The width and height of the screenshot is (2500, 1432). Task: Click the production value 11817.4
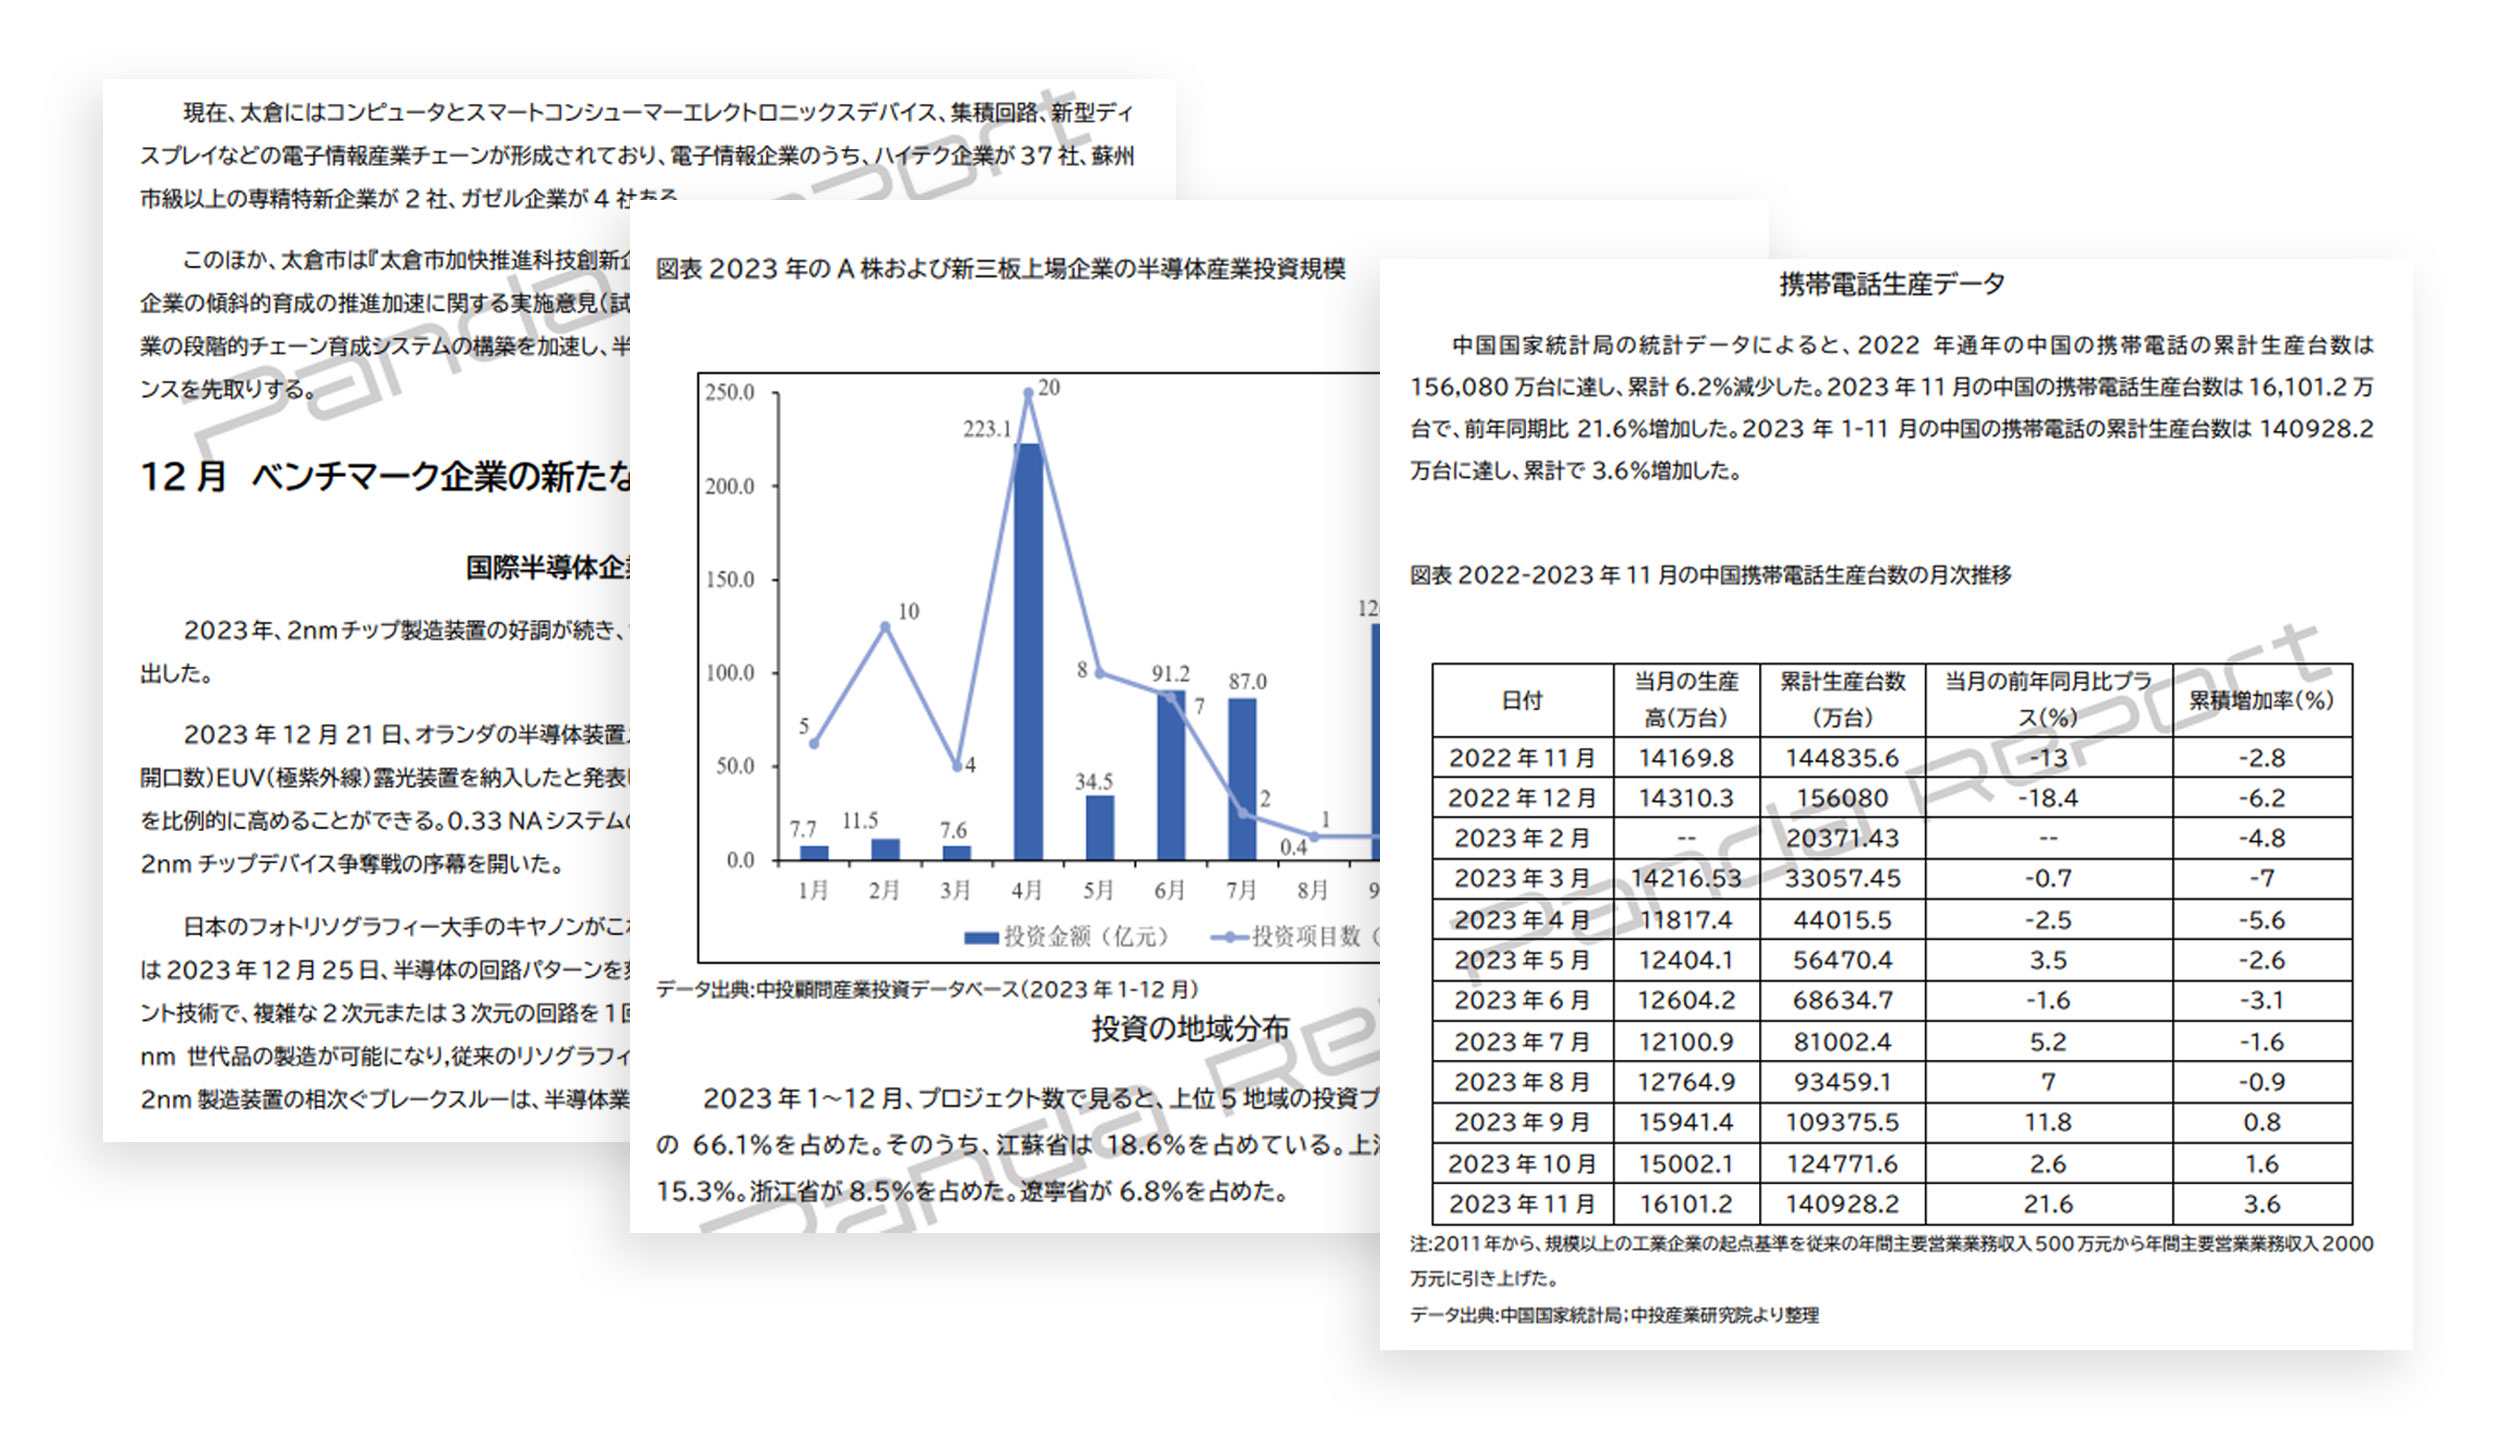click(x=1686, y=920)
